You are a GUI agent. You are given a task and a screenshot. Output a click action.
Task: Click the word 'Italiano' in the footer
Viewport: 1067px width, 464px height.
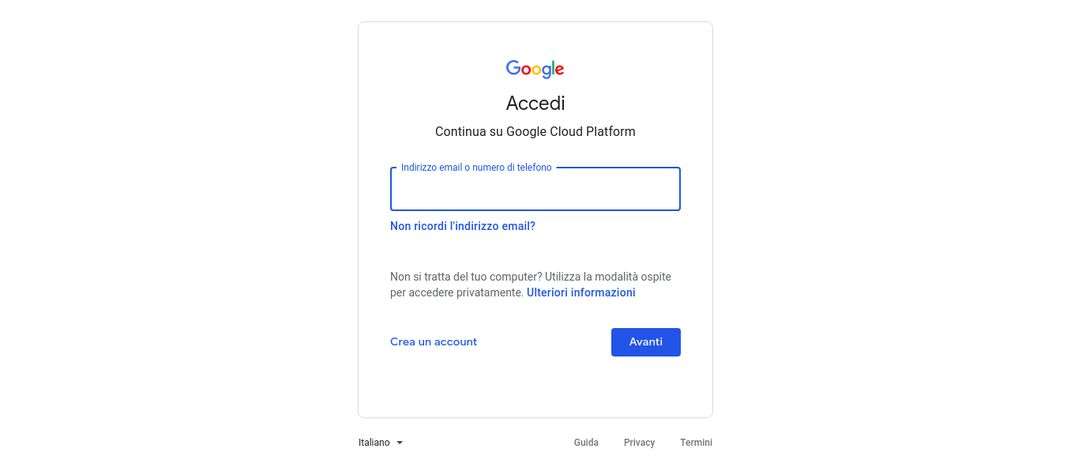[374, 443]
